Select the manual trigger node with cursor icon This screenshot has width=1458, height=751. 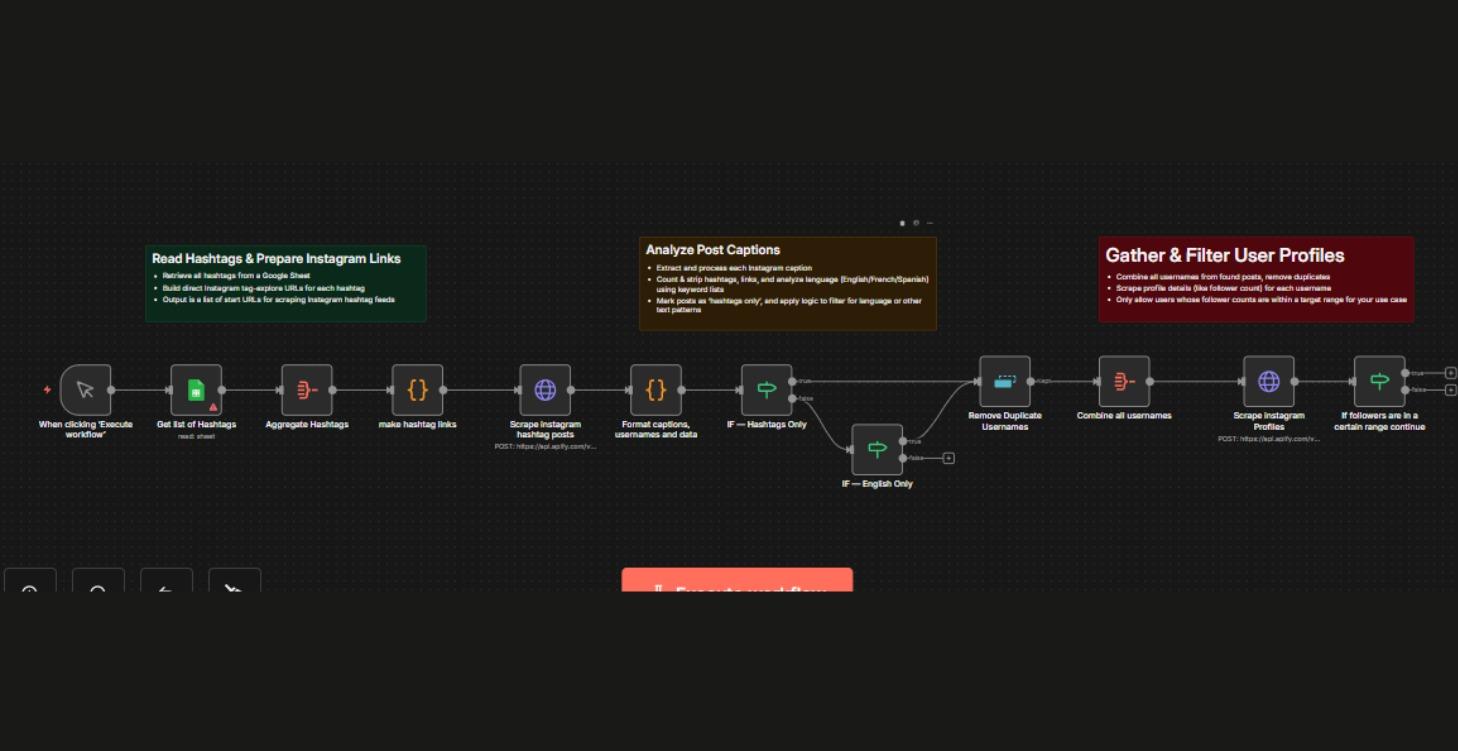click(x=86, y=390)
